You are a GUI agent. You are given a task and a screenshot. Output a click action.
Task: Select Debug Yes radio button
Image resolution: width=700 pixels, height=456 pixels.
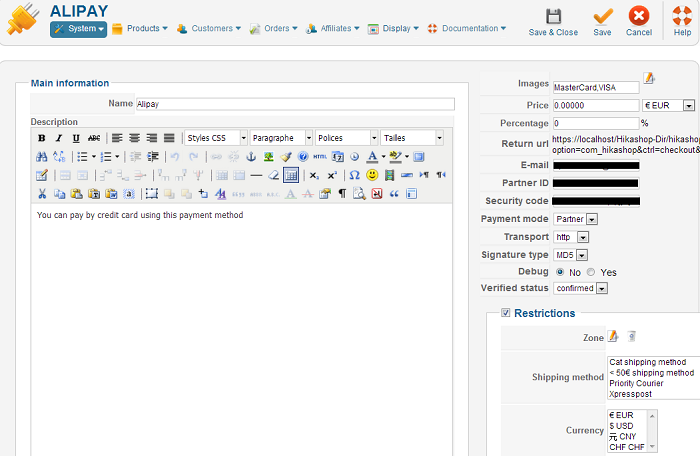coord(591,272)
